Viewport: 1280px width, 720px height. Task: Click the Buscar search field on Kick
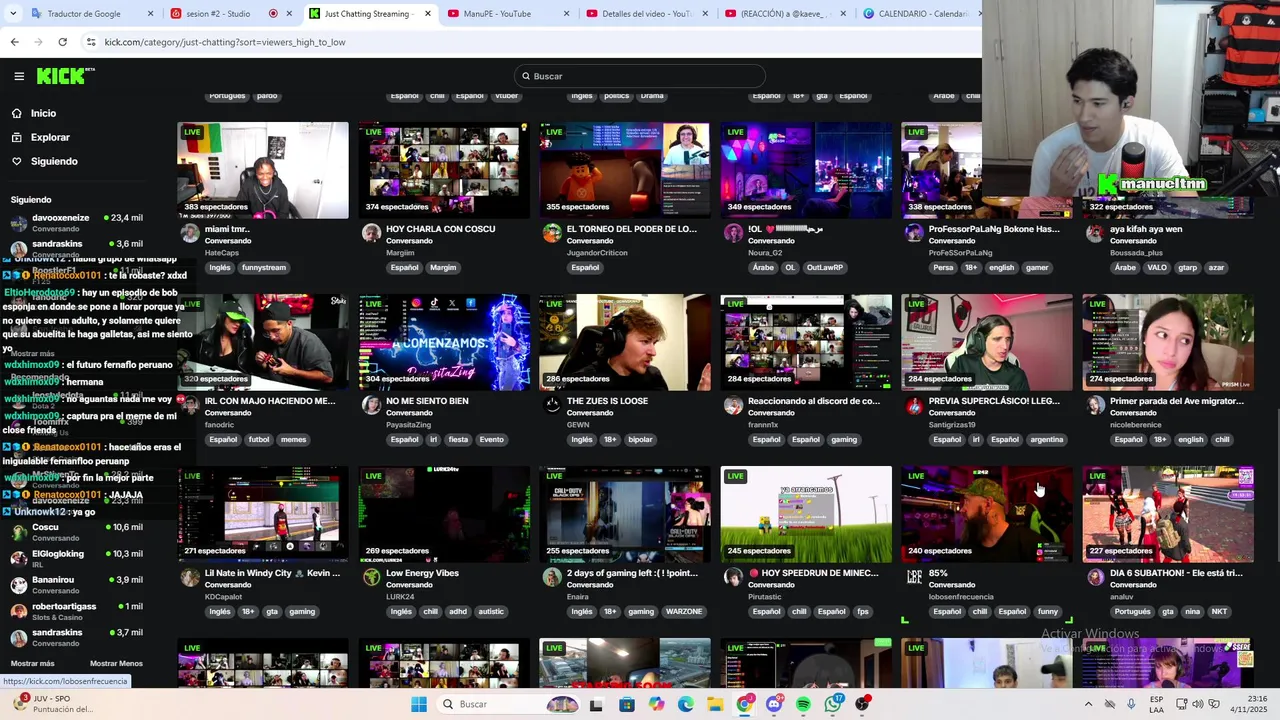pos(640,76)
